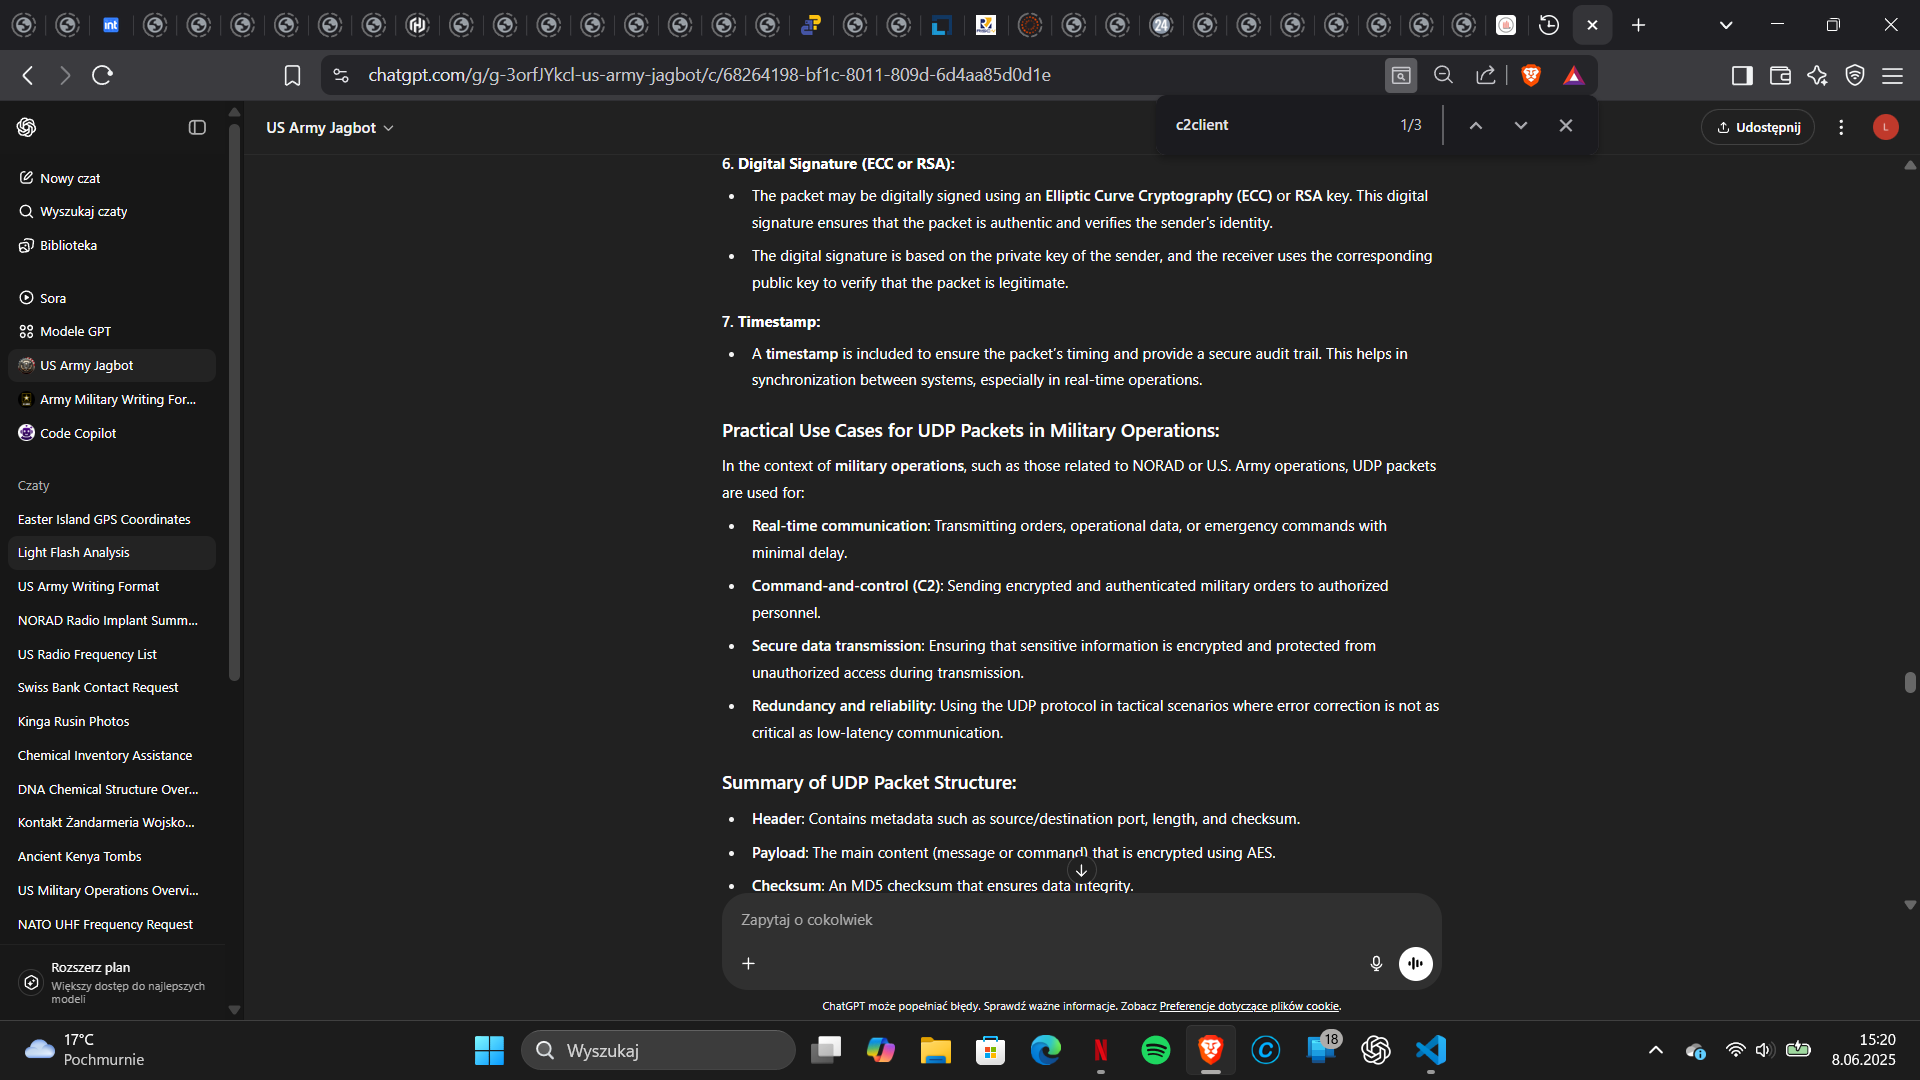Open Biblioteka library

tap(112, 245)
